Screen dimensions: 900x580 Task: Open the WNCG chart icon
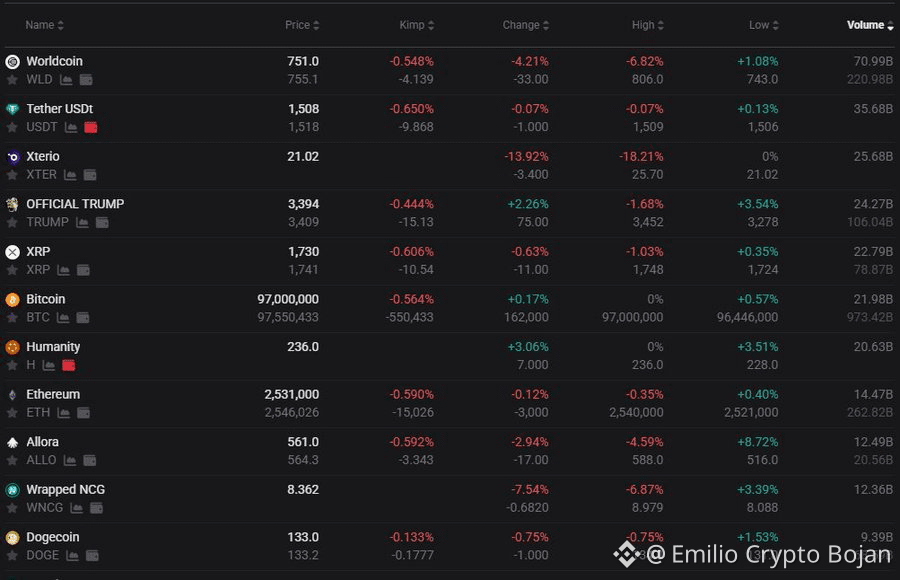coord(76,508)
